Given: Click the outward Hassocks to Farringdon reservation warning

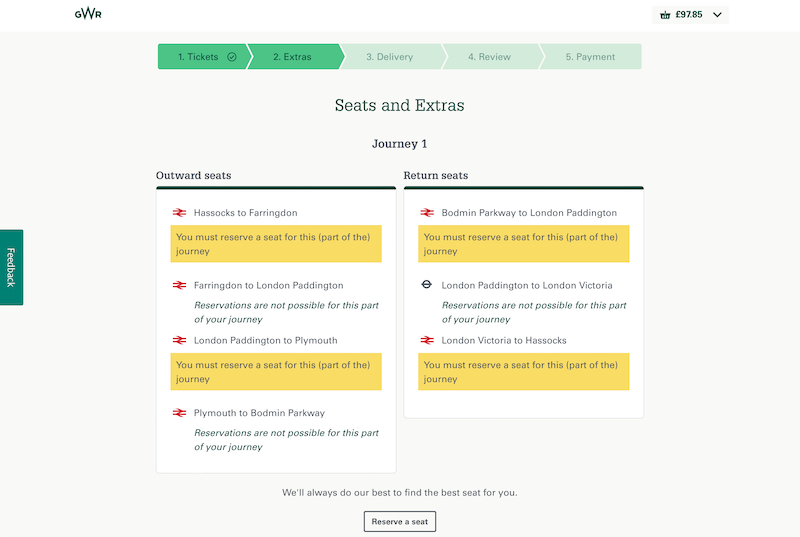Looking at the screenshot, I should tap(275, 244).
